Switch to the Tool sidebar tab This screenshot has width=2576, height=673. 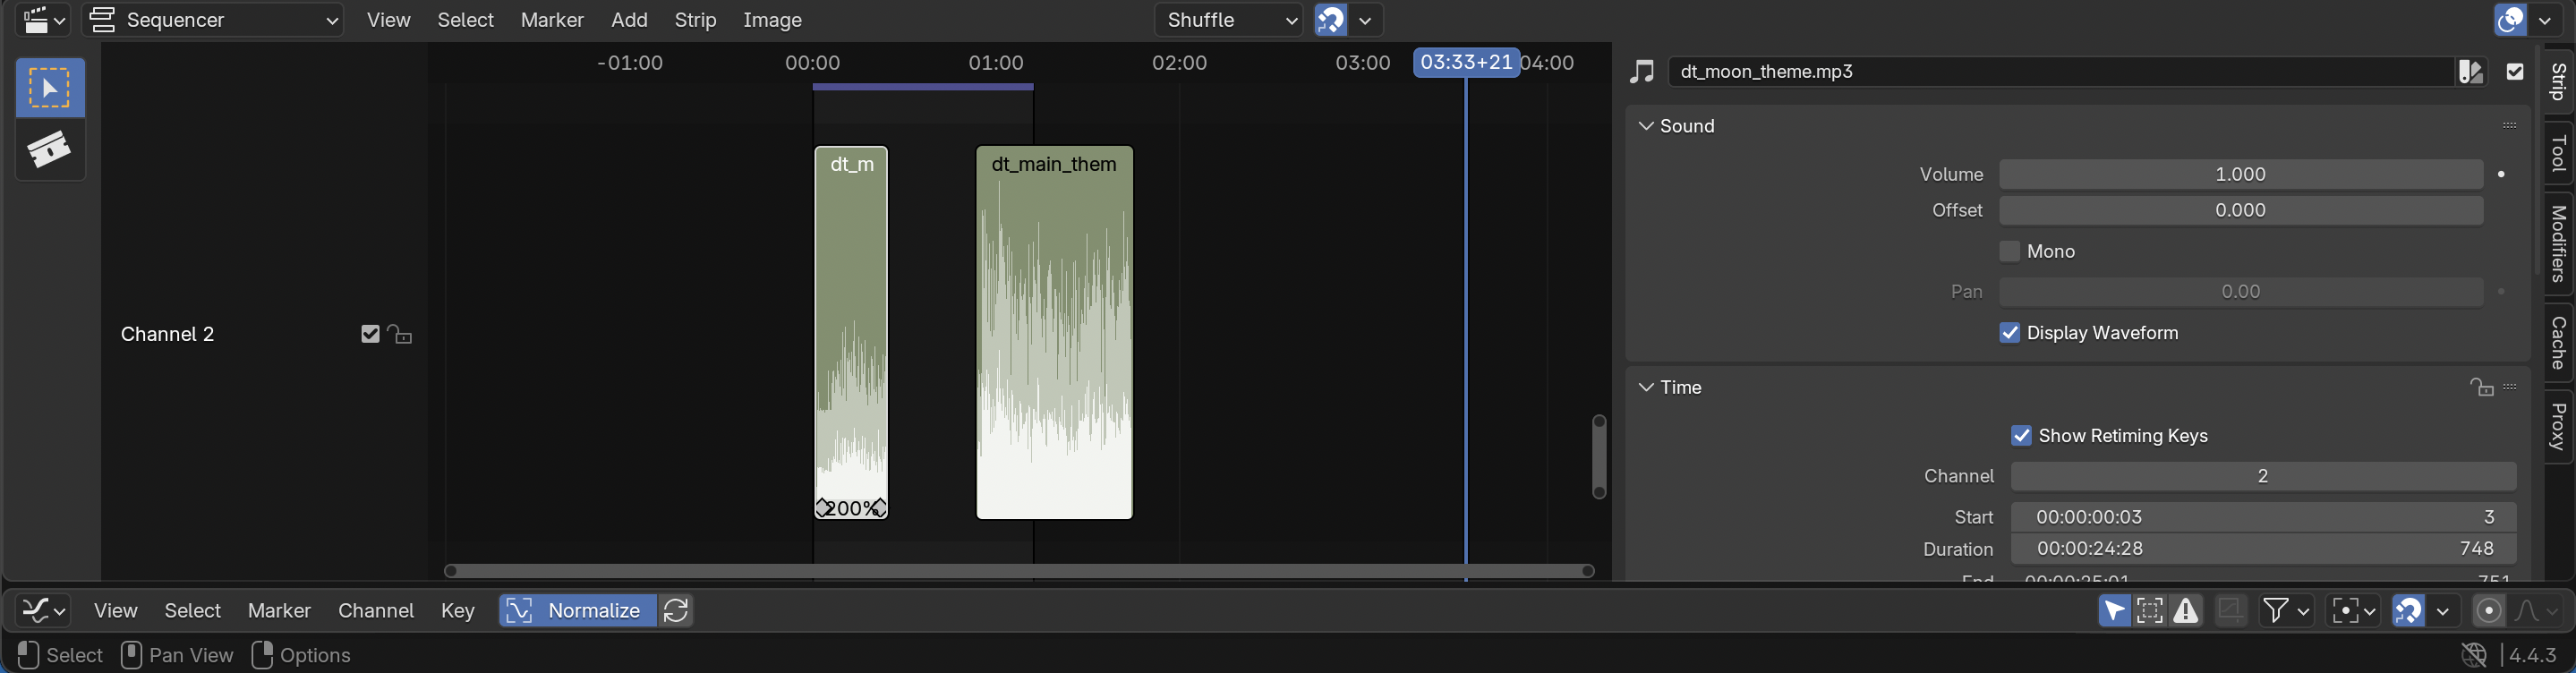[x=2558, y=153]
